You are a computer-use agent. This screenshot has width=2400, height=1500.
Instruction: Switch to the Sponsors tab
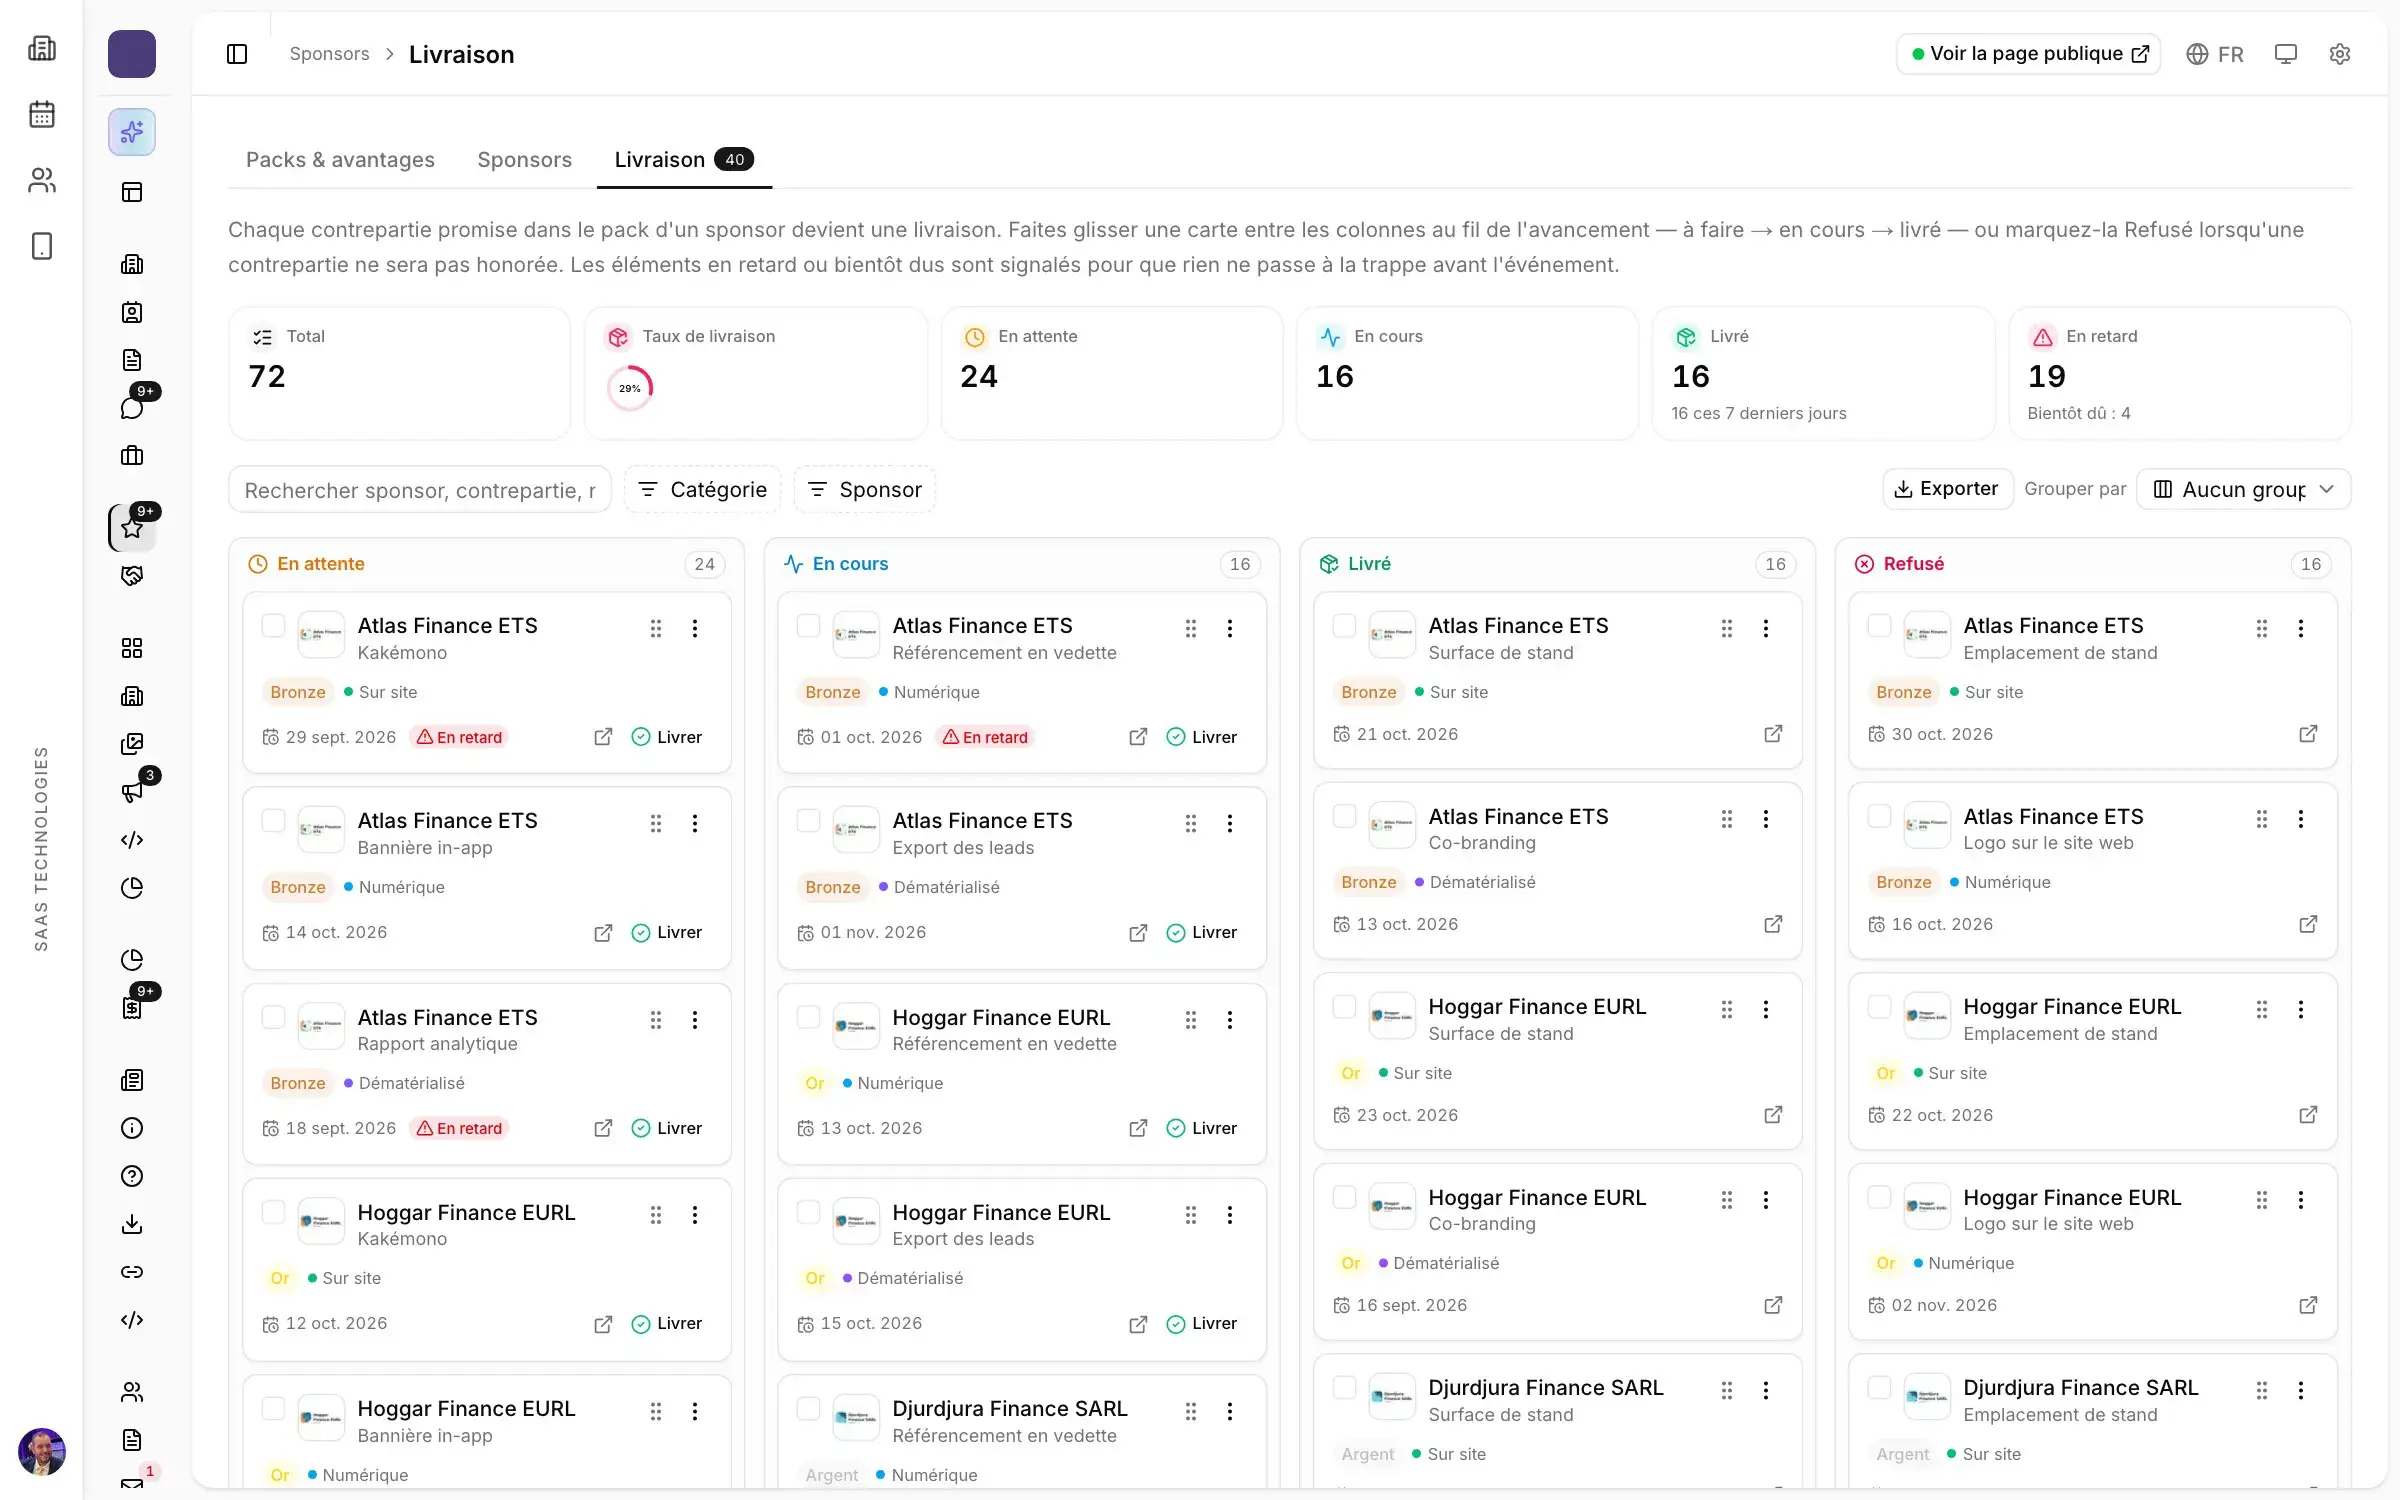524,160
